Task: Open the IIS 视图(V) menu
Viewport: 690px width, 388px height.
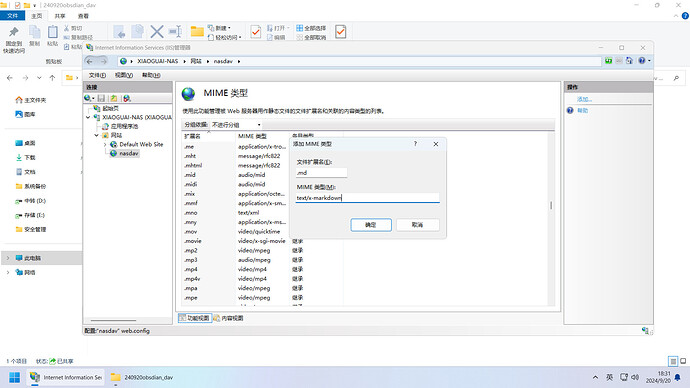Action: 124,75
